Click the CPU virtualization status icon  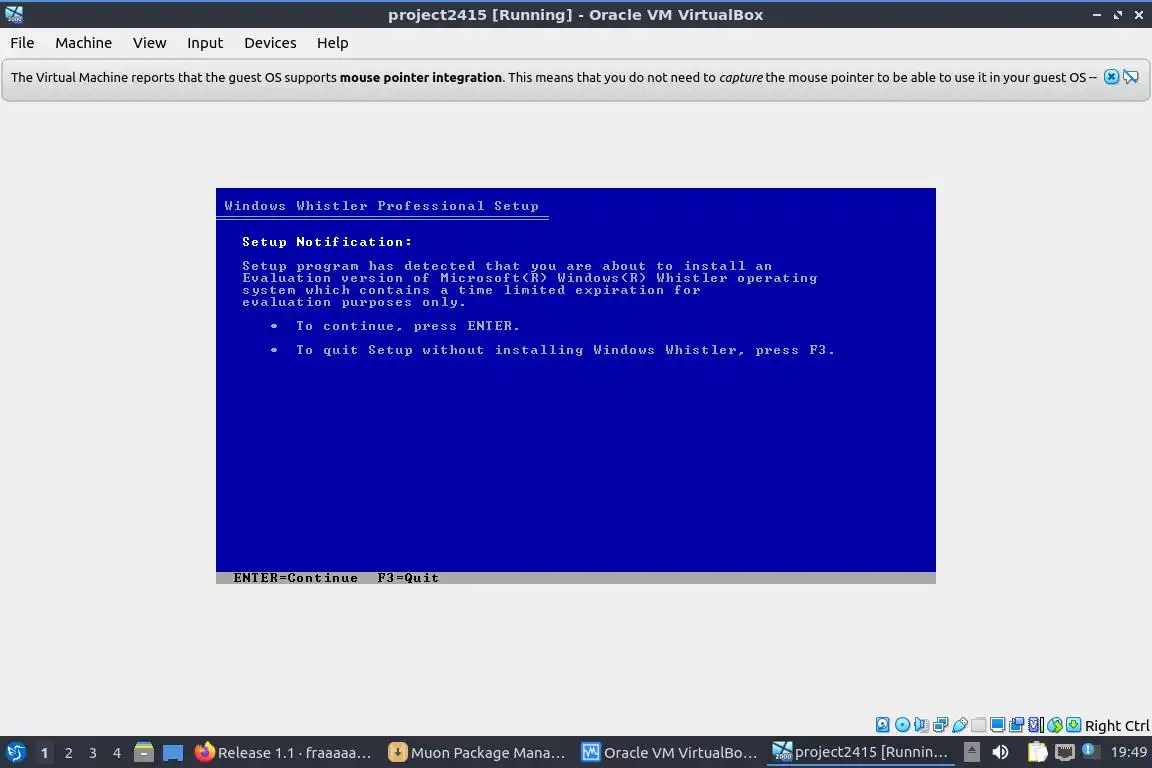(1036, 725)
